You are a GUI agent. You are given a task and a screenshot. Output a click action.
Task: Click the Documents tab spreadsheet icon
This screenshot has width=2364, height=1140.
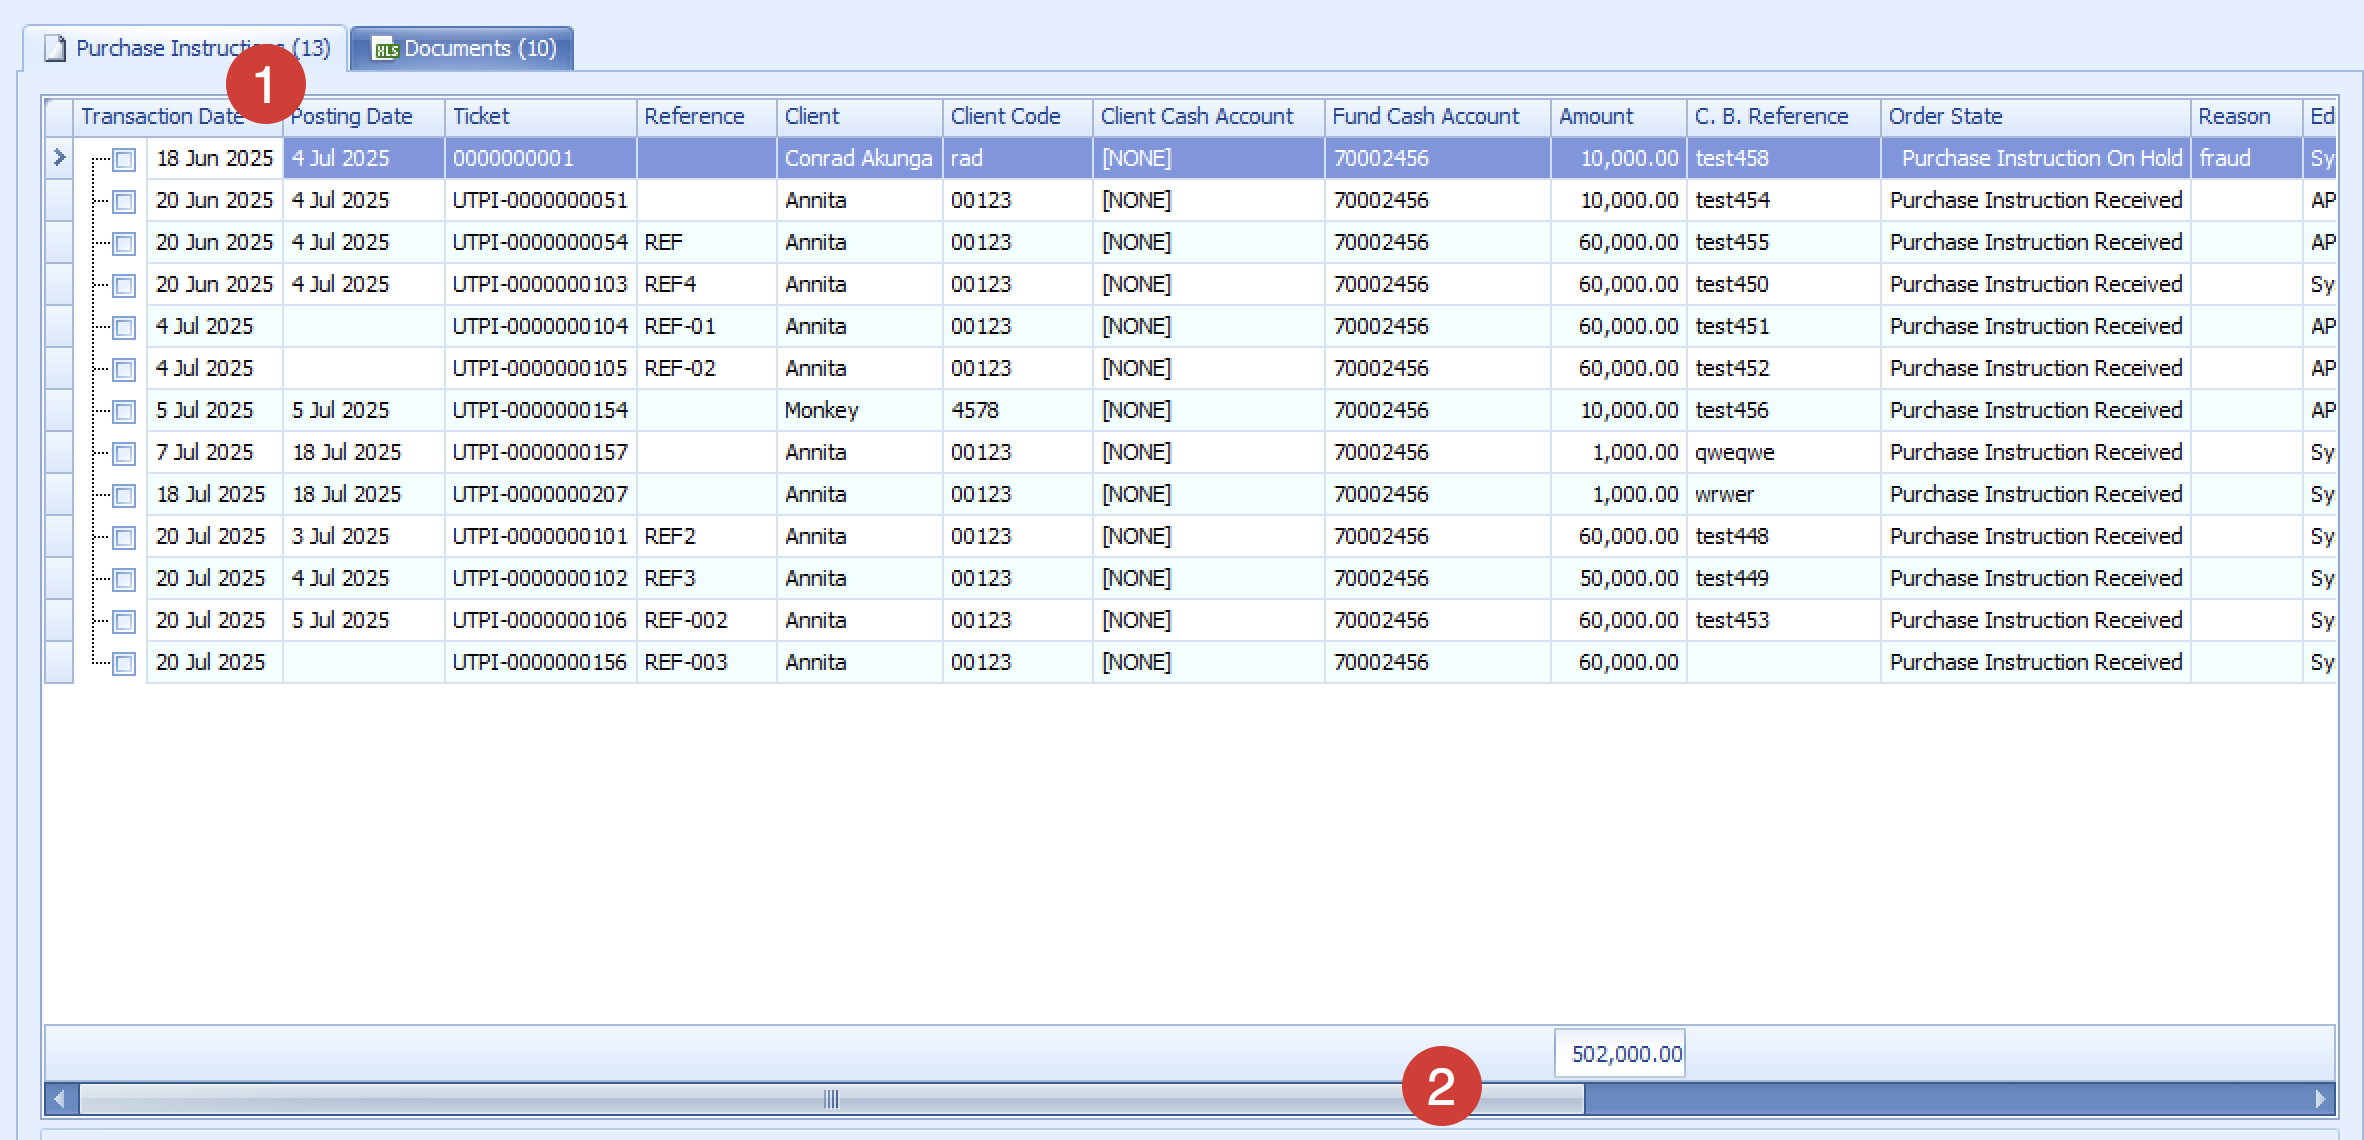tap(385, 49)
